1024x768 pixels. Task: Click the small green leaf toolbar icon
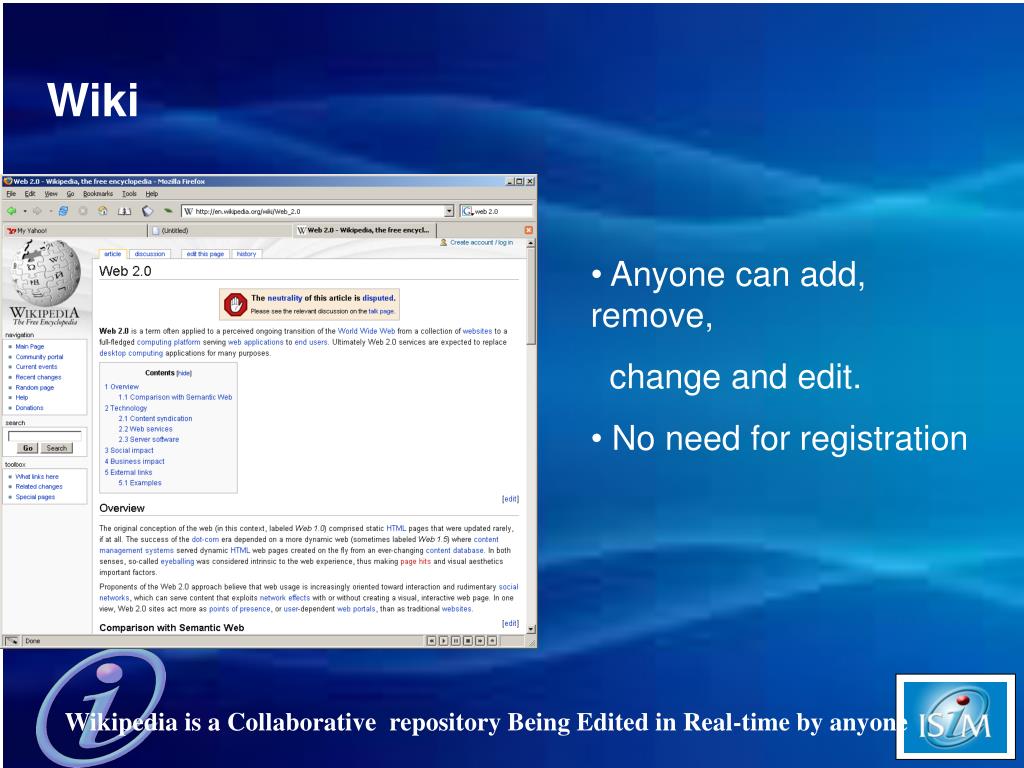pos(168,211)
